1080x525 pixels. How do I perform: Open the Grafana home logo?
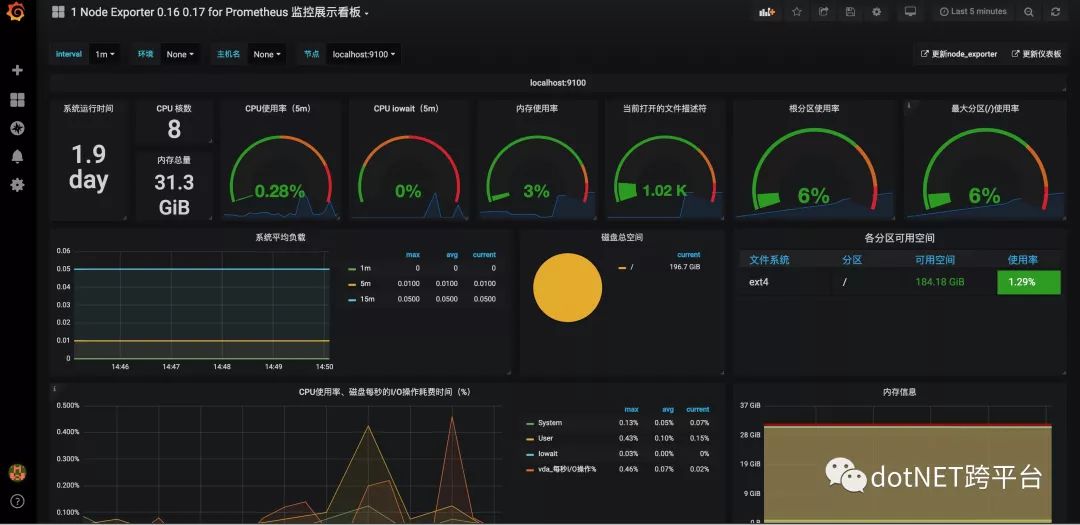tap(16, 12)
